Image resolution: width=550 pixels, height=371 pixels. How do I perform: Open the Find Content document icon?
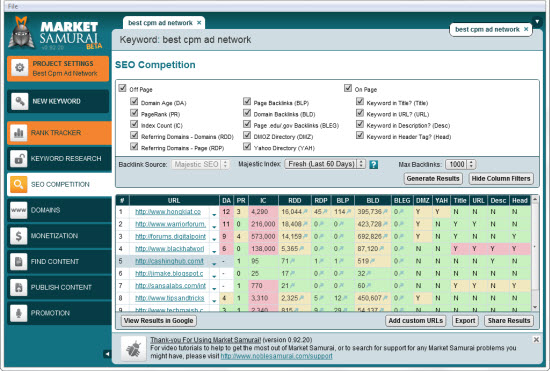click(19, 262)
